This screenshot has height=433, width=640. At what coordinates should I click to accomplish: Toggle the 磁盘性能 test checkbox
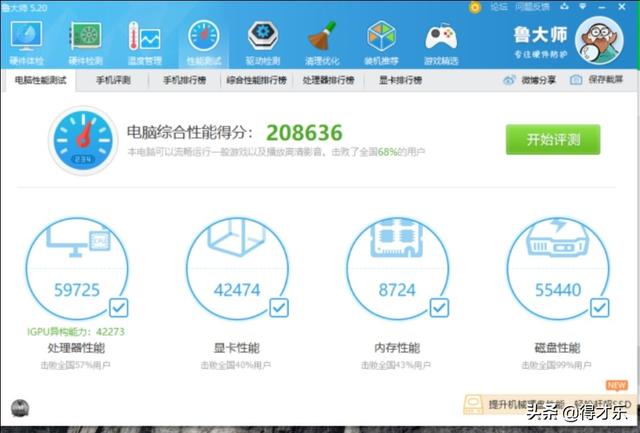tap(600, 308)
